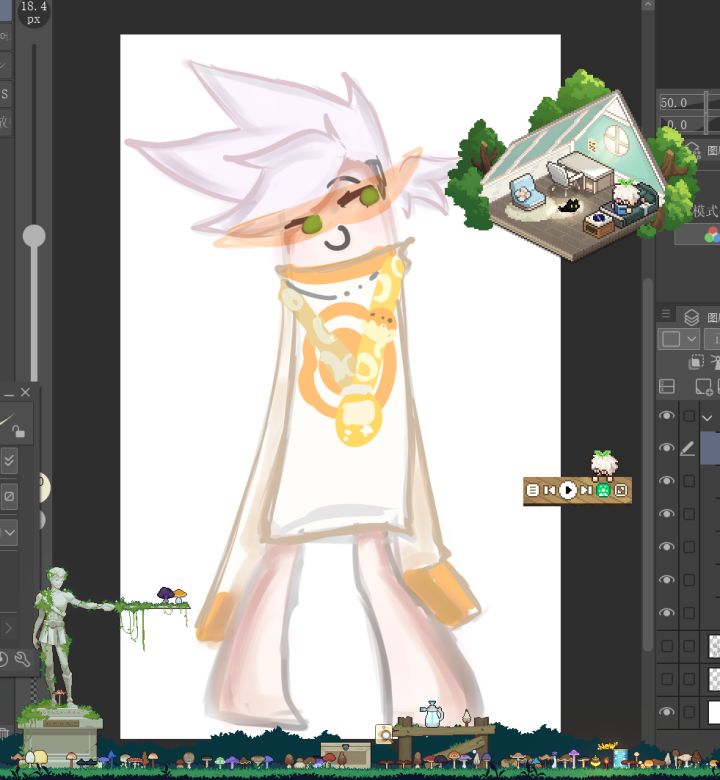Click the purple and orange mushrooms on the vine
Screen dimensions: 720x780
[172, 594]
